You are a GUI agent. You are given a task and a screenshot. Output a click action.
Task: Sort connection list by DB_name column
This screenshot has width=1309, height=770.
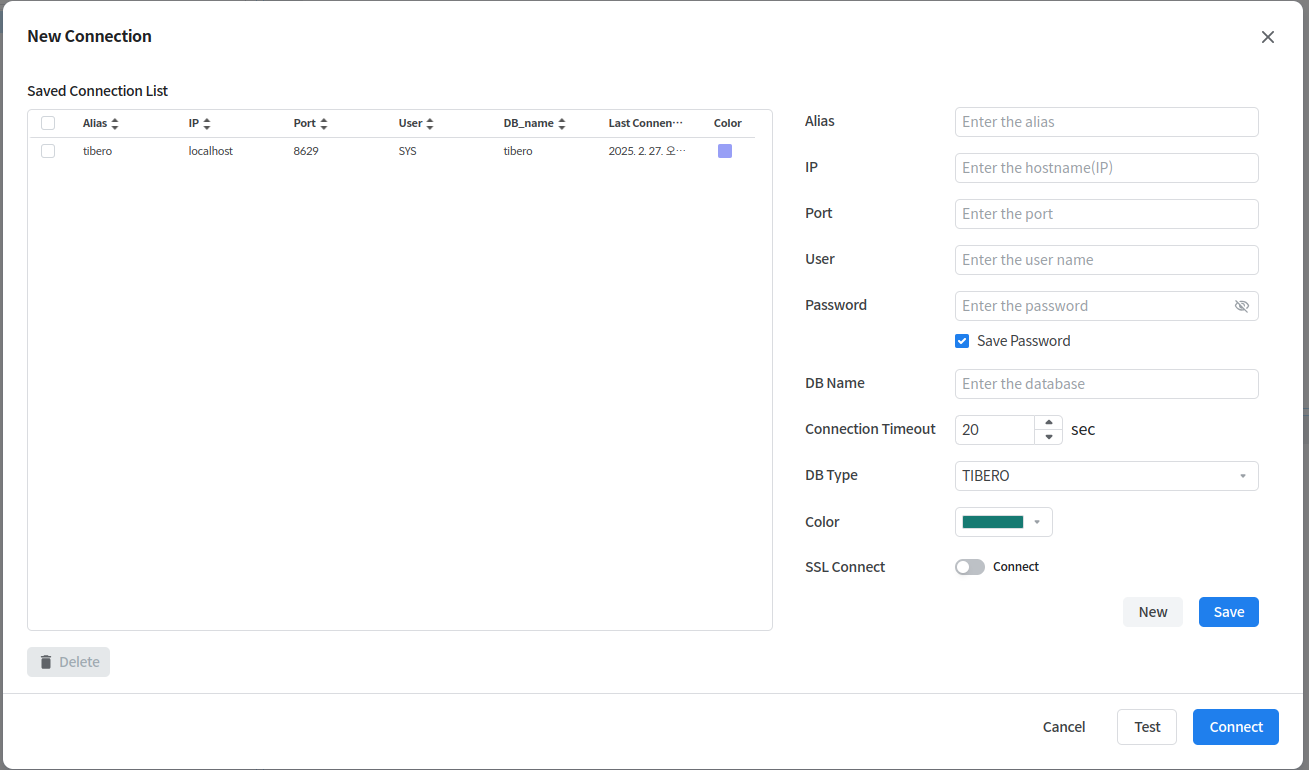point(562,124)
